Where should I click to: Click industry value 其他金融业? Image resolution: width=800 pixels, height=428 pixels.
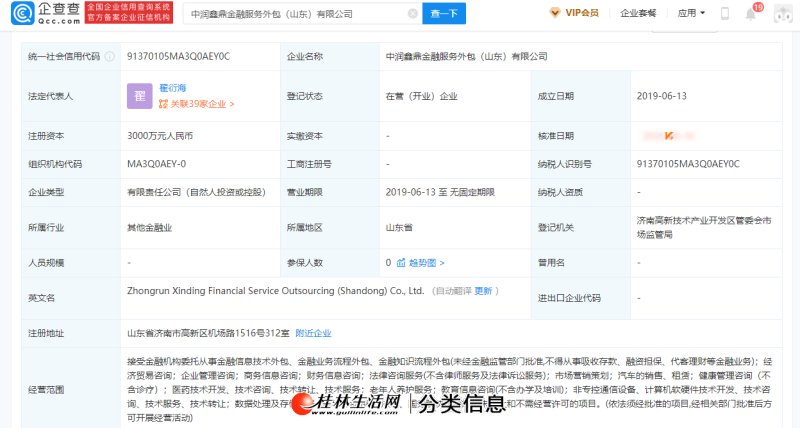149,228
